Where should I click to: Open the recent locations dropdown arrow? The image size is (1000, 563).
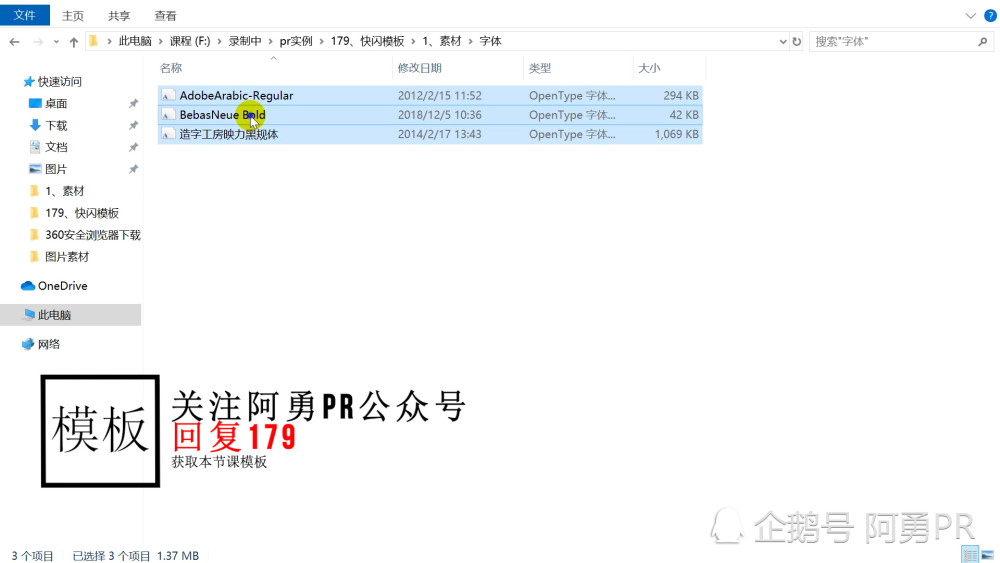click(56, 42)
